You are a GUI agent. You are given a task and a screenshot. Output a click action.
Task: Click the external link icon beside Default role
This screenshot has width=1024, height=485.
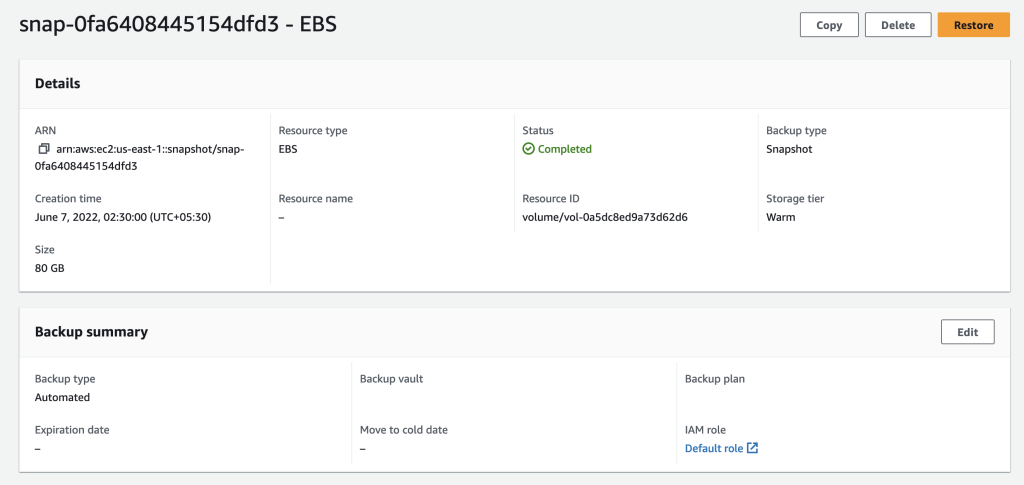[753, 448]
